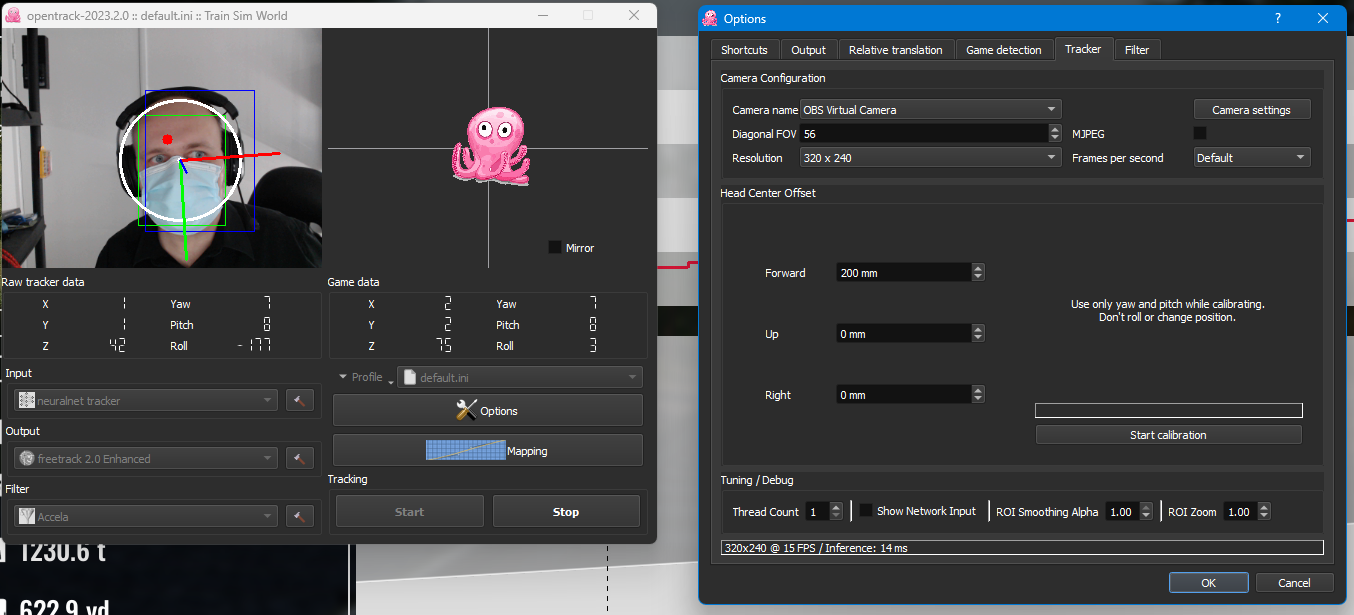Expand the default.ini profile combo box

[520, 377]
